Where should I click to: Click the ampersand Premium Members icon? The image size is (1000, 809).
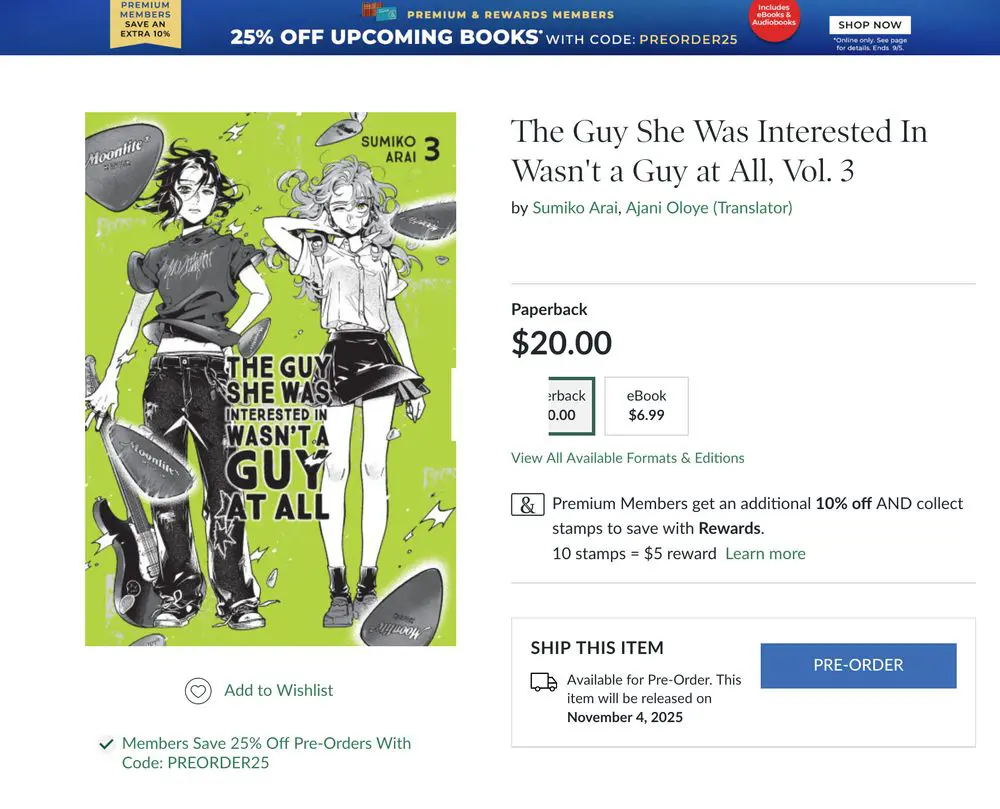(527, 504)
